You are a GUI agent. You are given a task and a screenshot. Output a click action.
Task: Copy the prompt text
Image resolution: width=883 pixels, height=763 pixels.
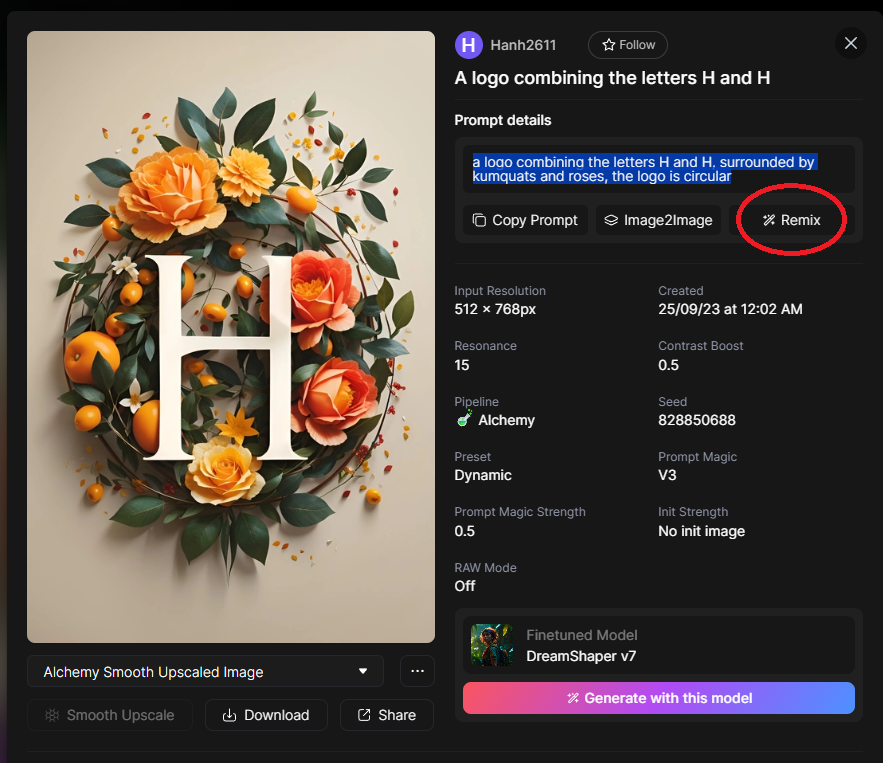click(525, 220)
